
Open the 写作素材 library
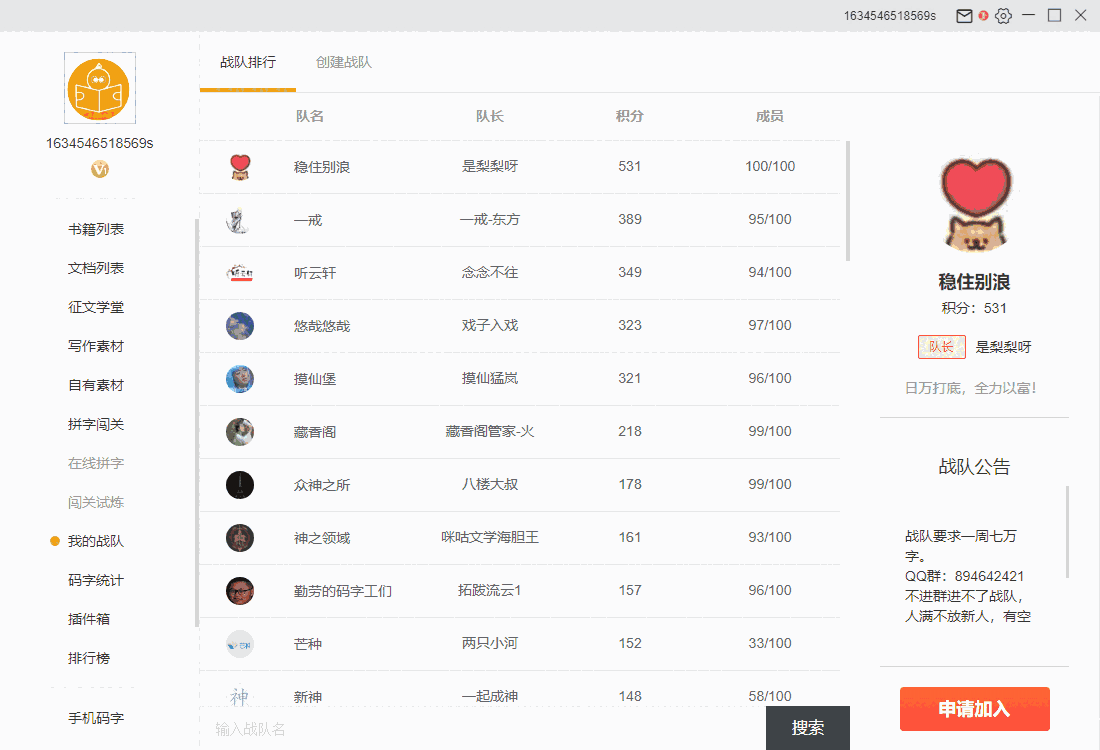[x=95, y=345]
